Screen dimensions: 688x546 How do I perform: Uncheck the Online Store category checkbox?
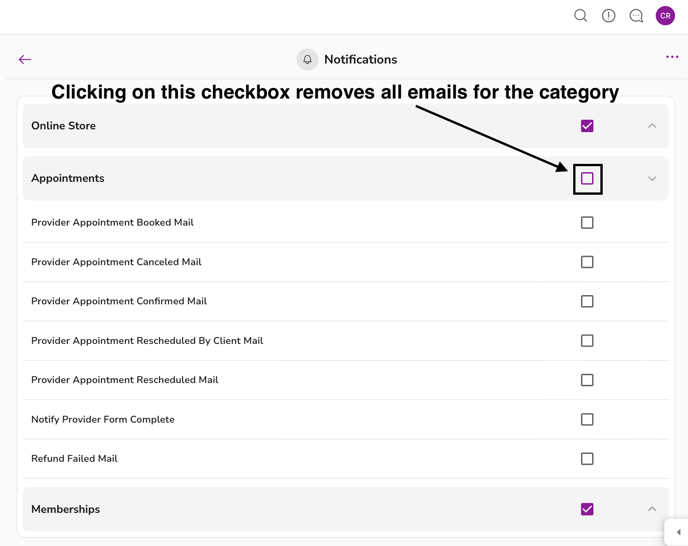point(587,126)
